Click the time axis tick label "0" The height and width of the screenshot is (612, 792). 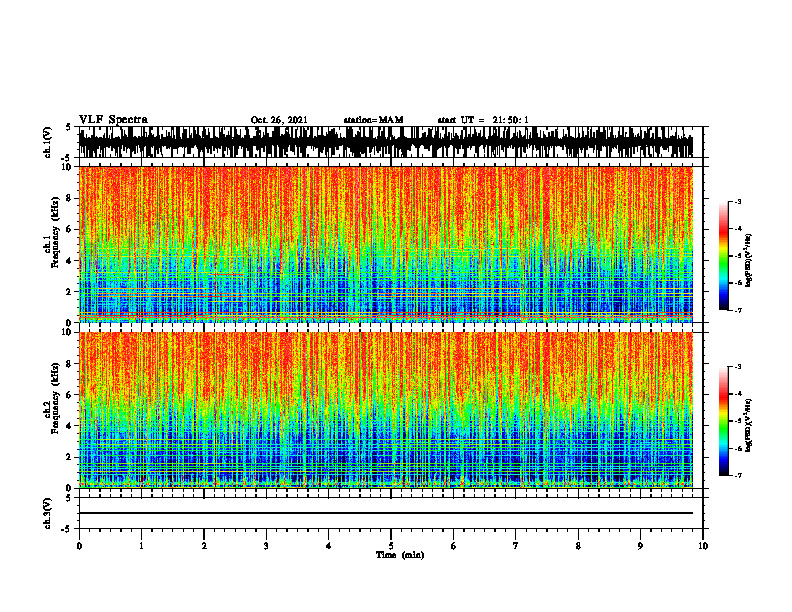coord(79,546)
